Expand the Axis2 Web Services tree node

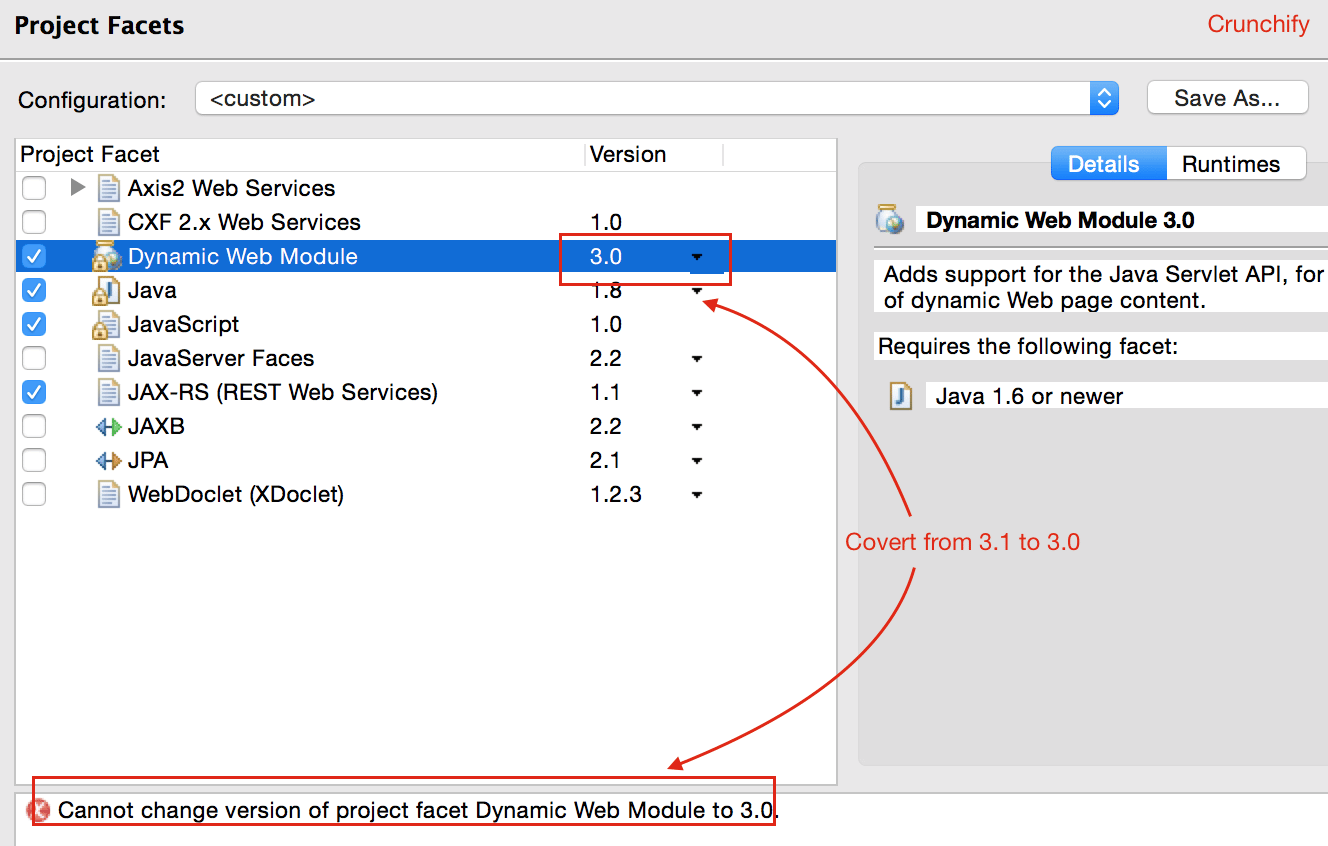(77, 188)
